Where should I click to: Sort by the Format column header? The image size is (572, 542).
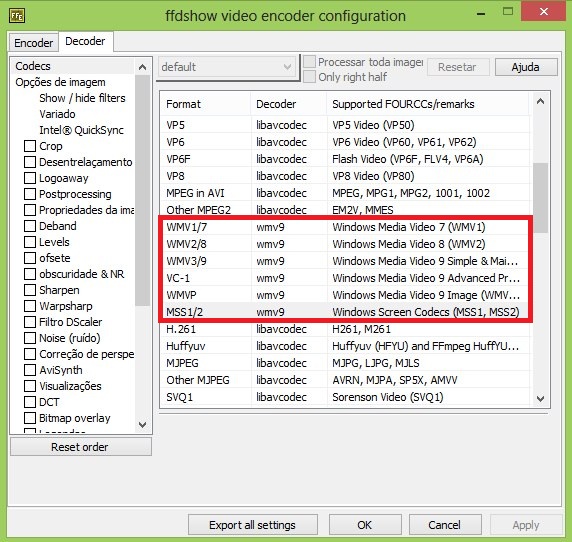tap(205, 104)
